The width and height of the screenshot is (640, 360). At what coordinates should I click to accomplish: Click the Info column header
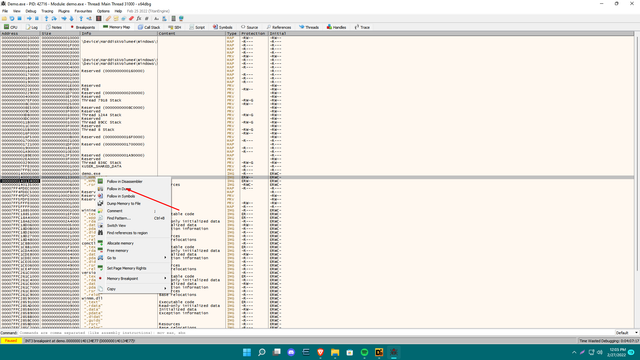point(119,33)
